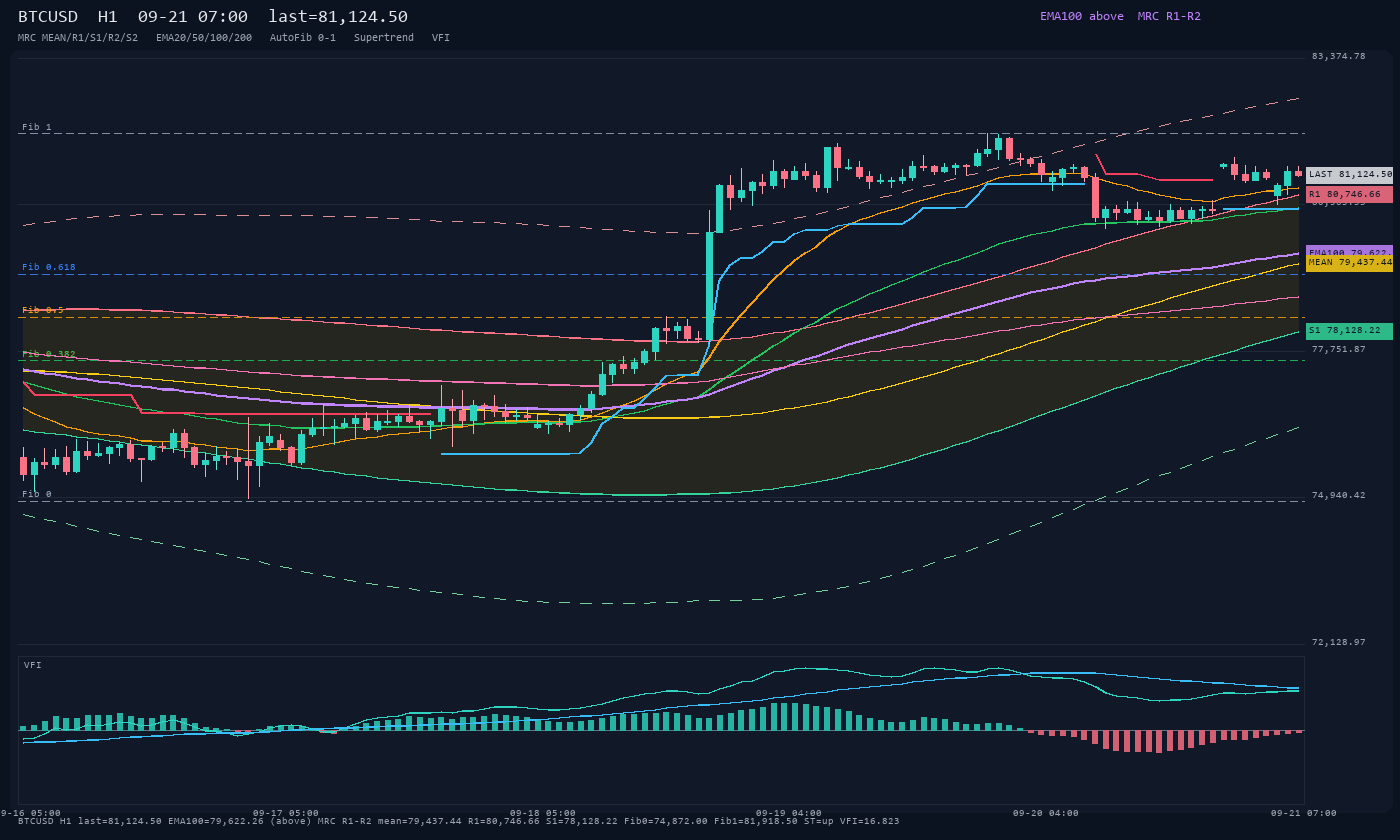Click the MEAN 79,437.44 price tag
This screenshot has height=840, width=1400.
[1349, 263]
